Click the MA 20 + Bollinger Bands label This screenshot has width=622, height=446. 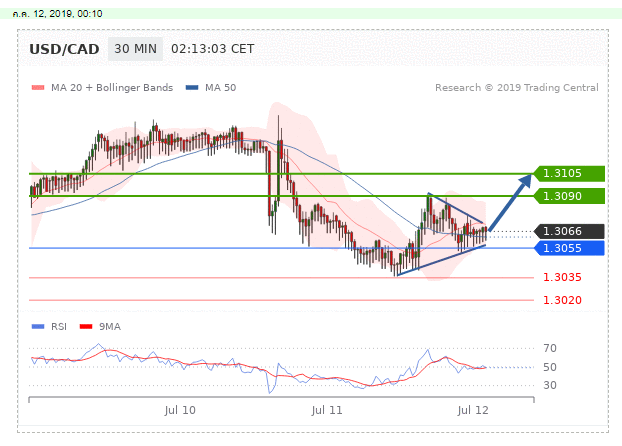[x=112, y=88]
